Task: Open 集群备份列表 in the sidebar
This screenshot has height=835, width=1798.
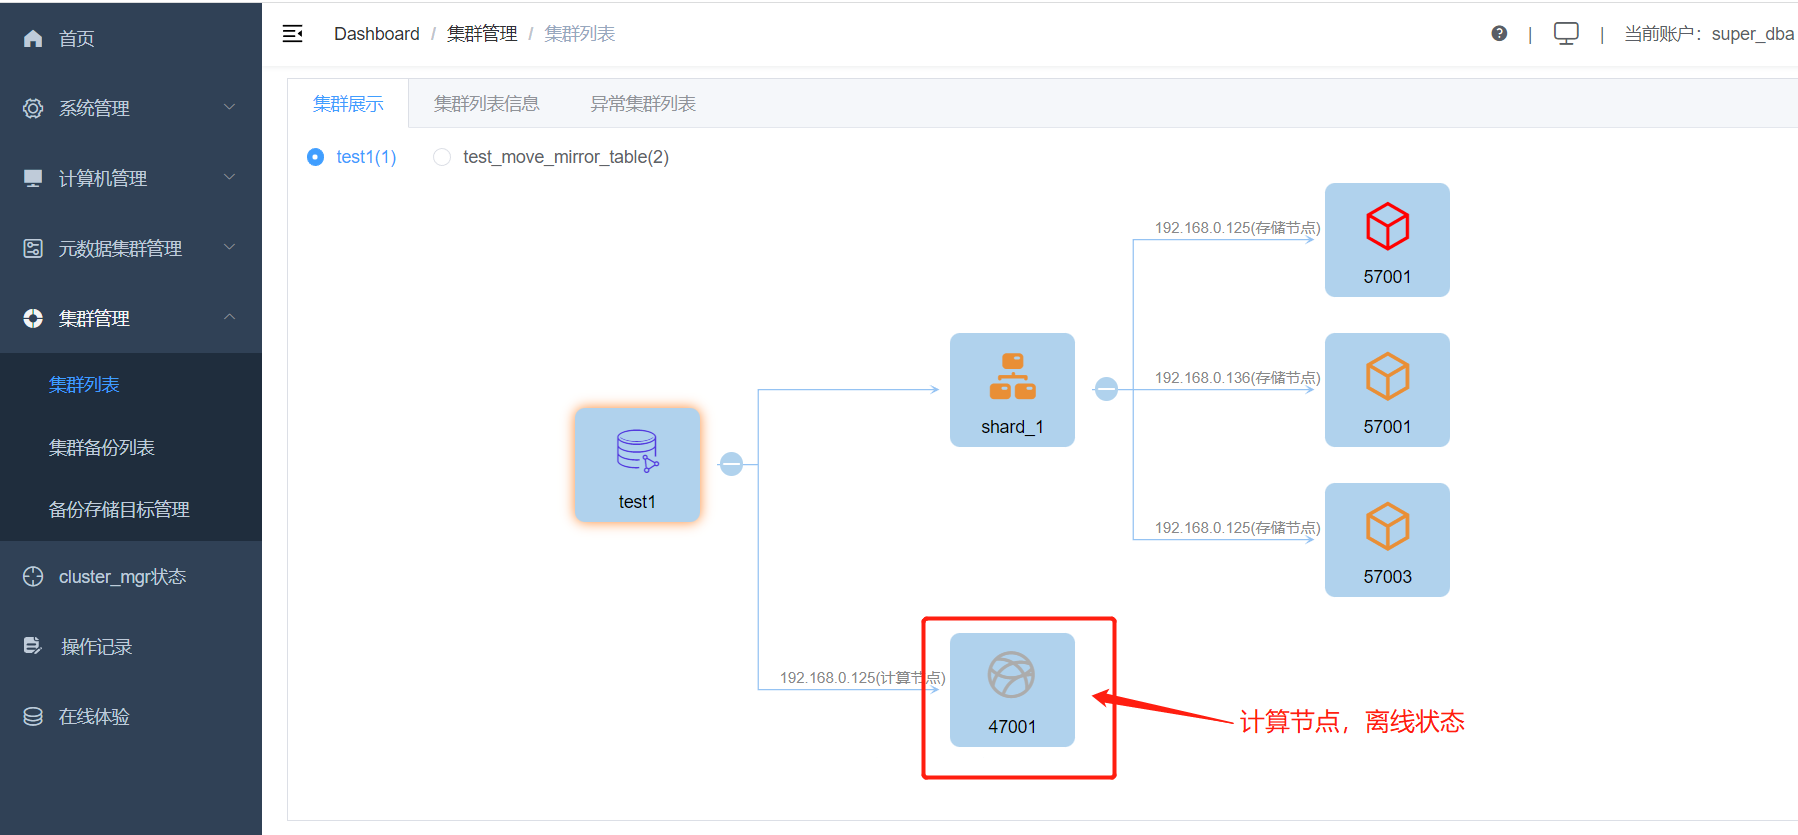Action: click(x=102, y=447)
